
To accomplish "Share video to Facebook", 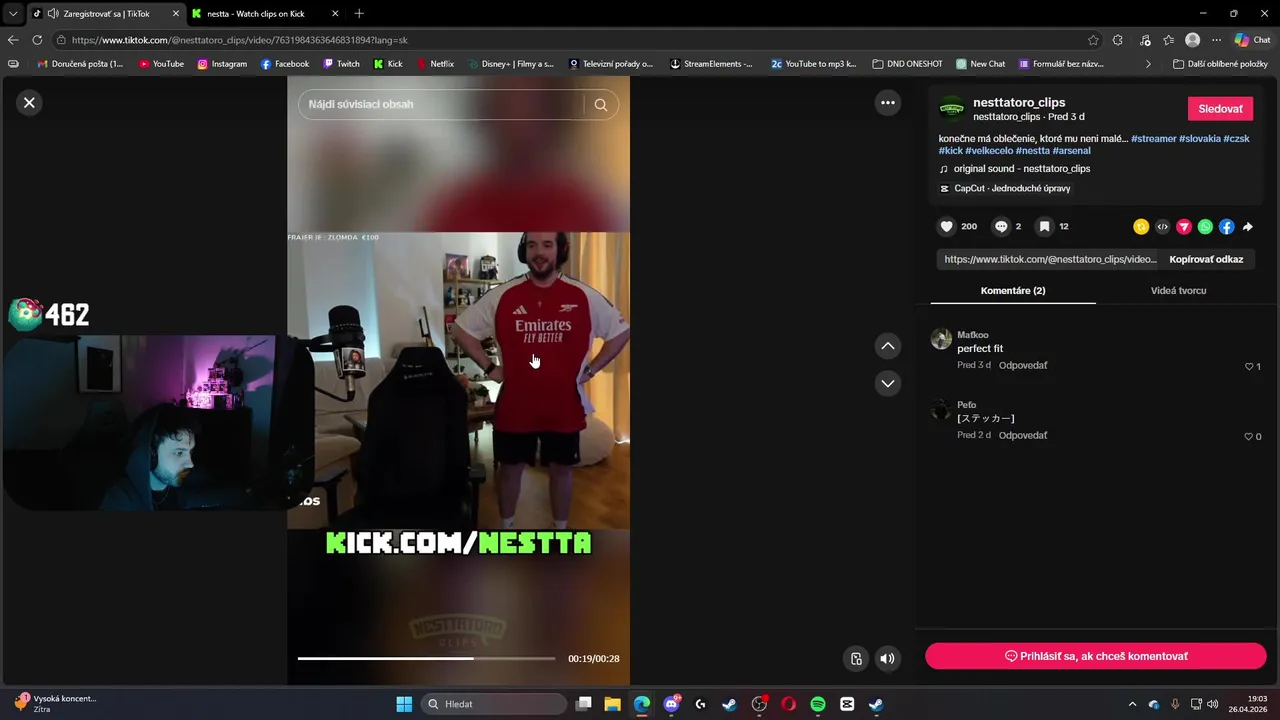I will tap(1226, 227).
